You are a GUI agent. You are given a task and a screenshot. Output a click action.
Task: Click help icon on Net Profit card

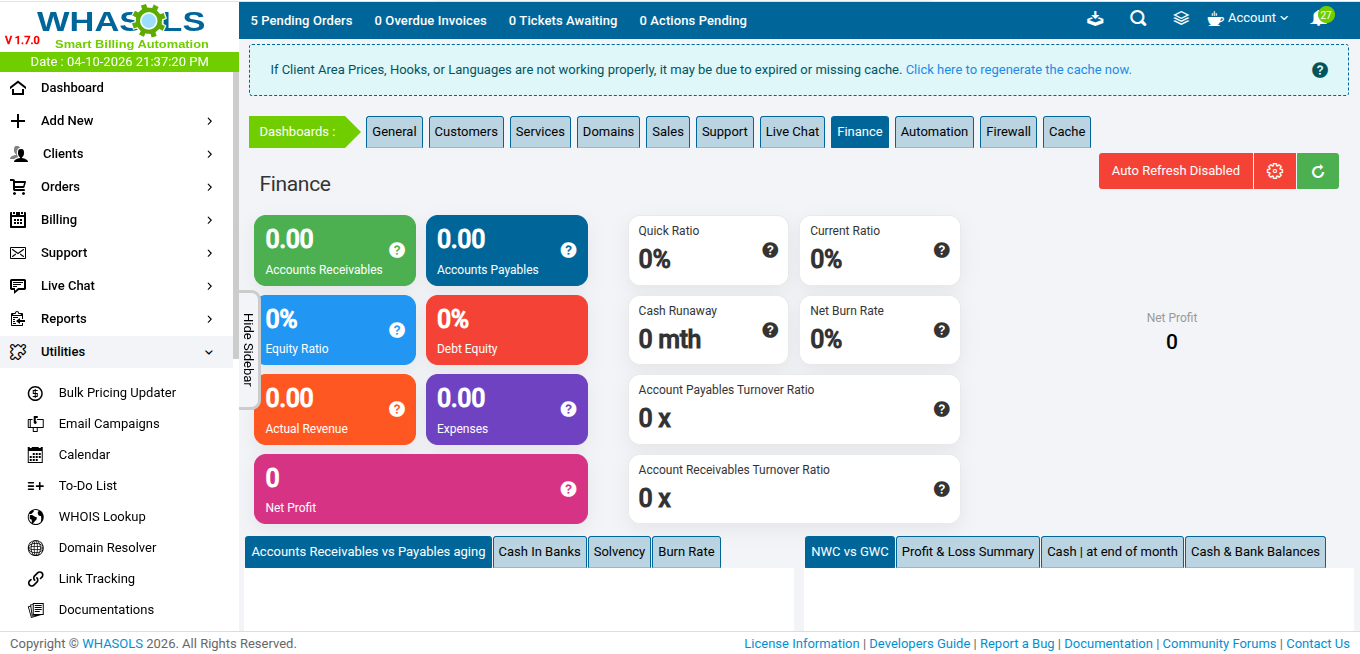point(568,489)
